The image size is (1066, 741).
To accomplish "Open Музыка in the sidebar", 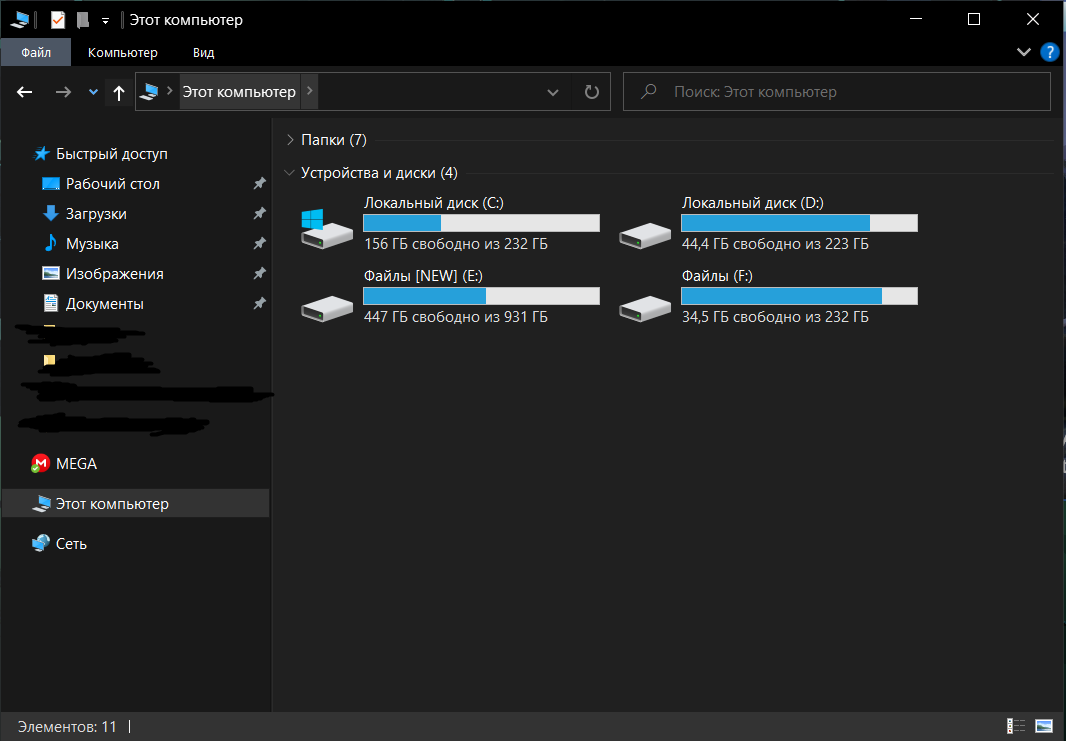I will click(x=92, y=243).
